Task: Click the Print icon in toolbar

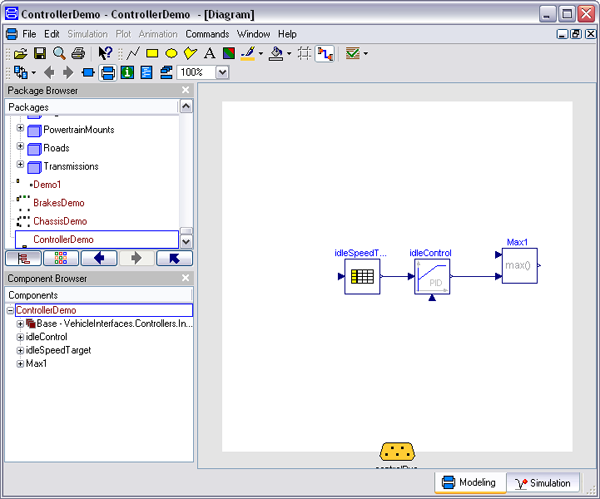Action: tap(78, 53)
